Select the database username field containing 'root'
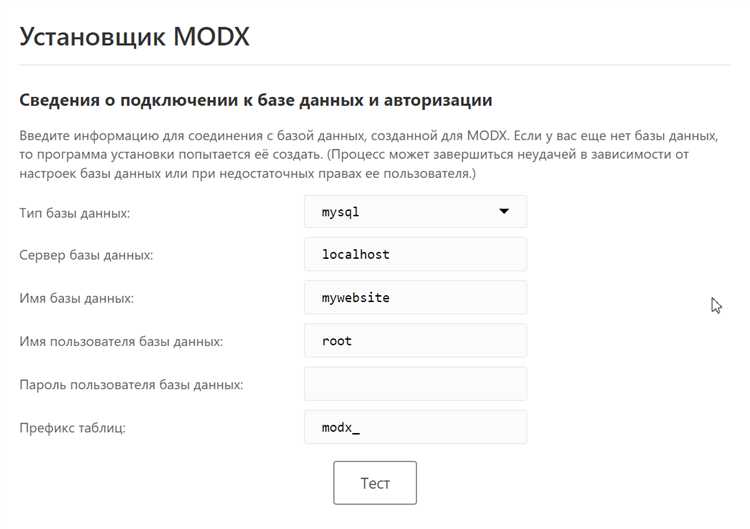Screen dimensions: 750x529 click(x=415, y=341)
